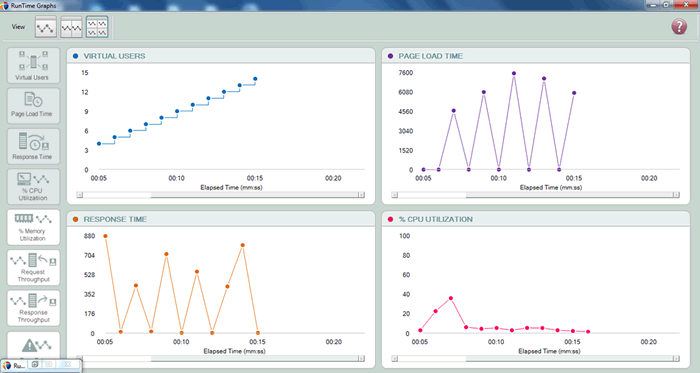The height and width of the screenshot is (373, 700).
Task: Click RunTime Graphs title bar icon
Action: [x=4, y=5]
